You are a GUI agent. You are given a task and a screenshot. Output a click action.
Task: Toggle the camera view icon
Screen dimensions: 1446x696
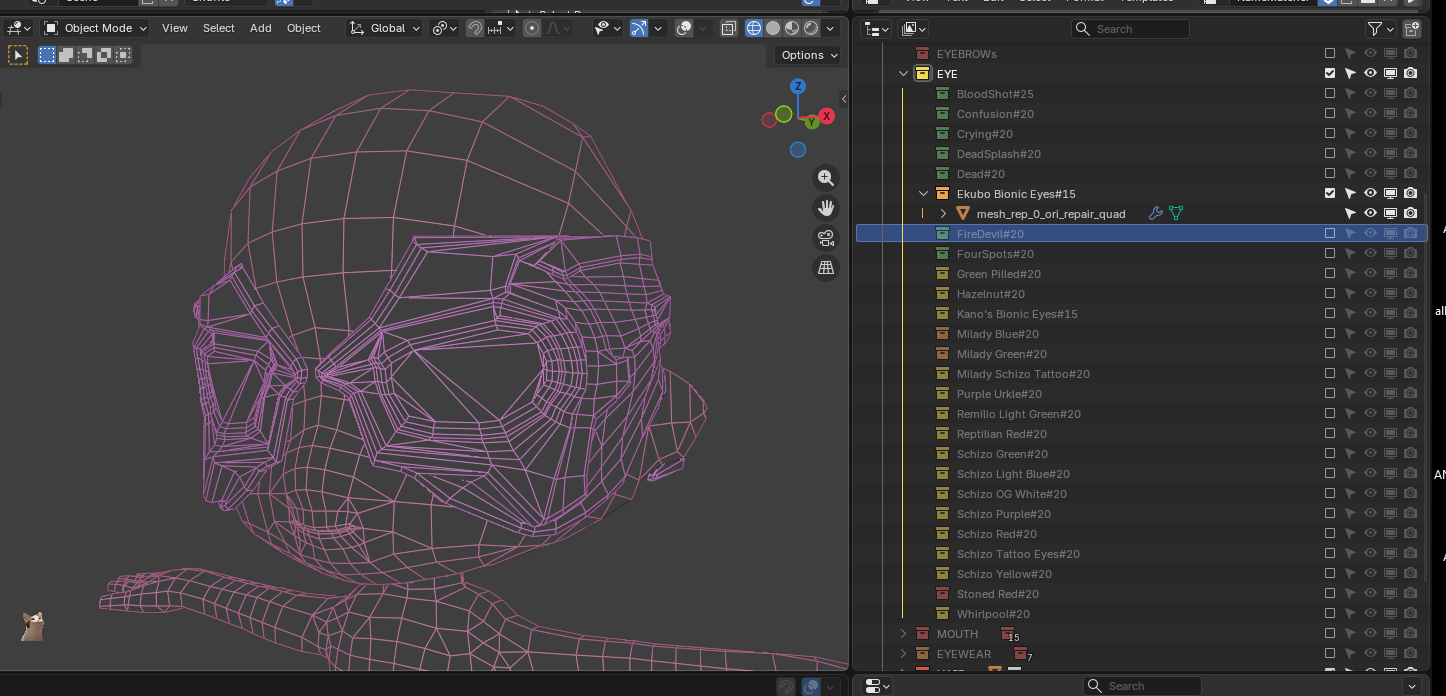(826, 238)
